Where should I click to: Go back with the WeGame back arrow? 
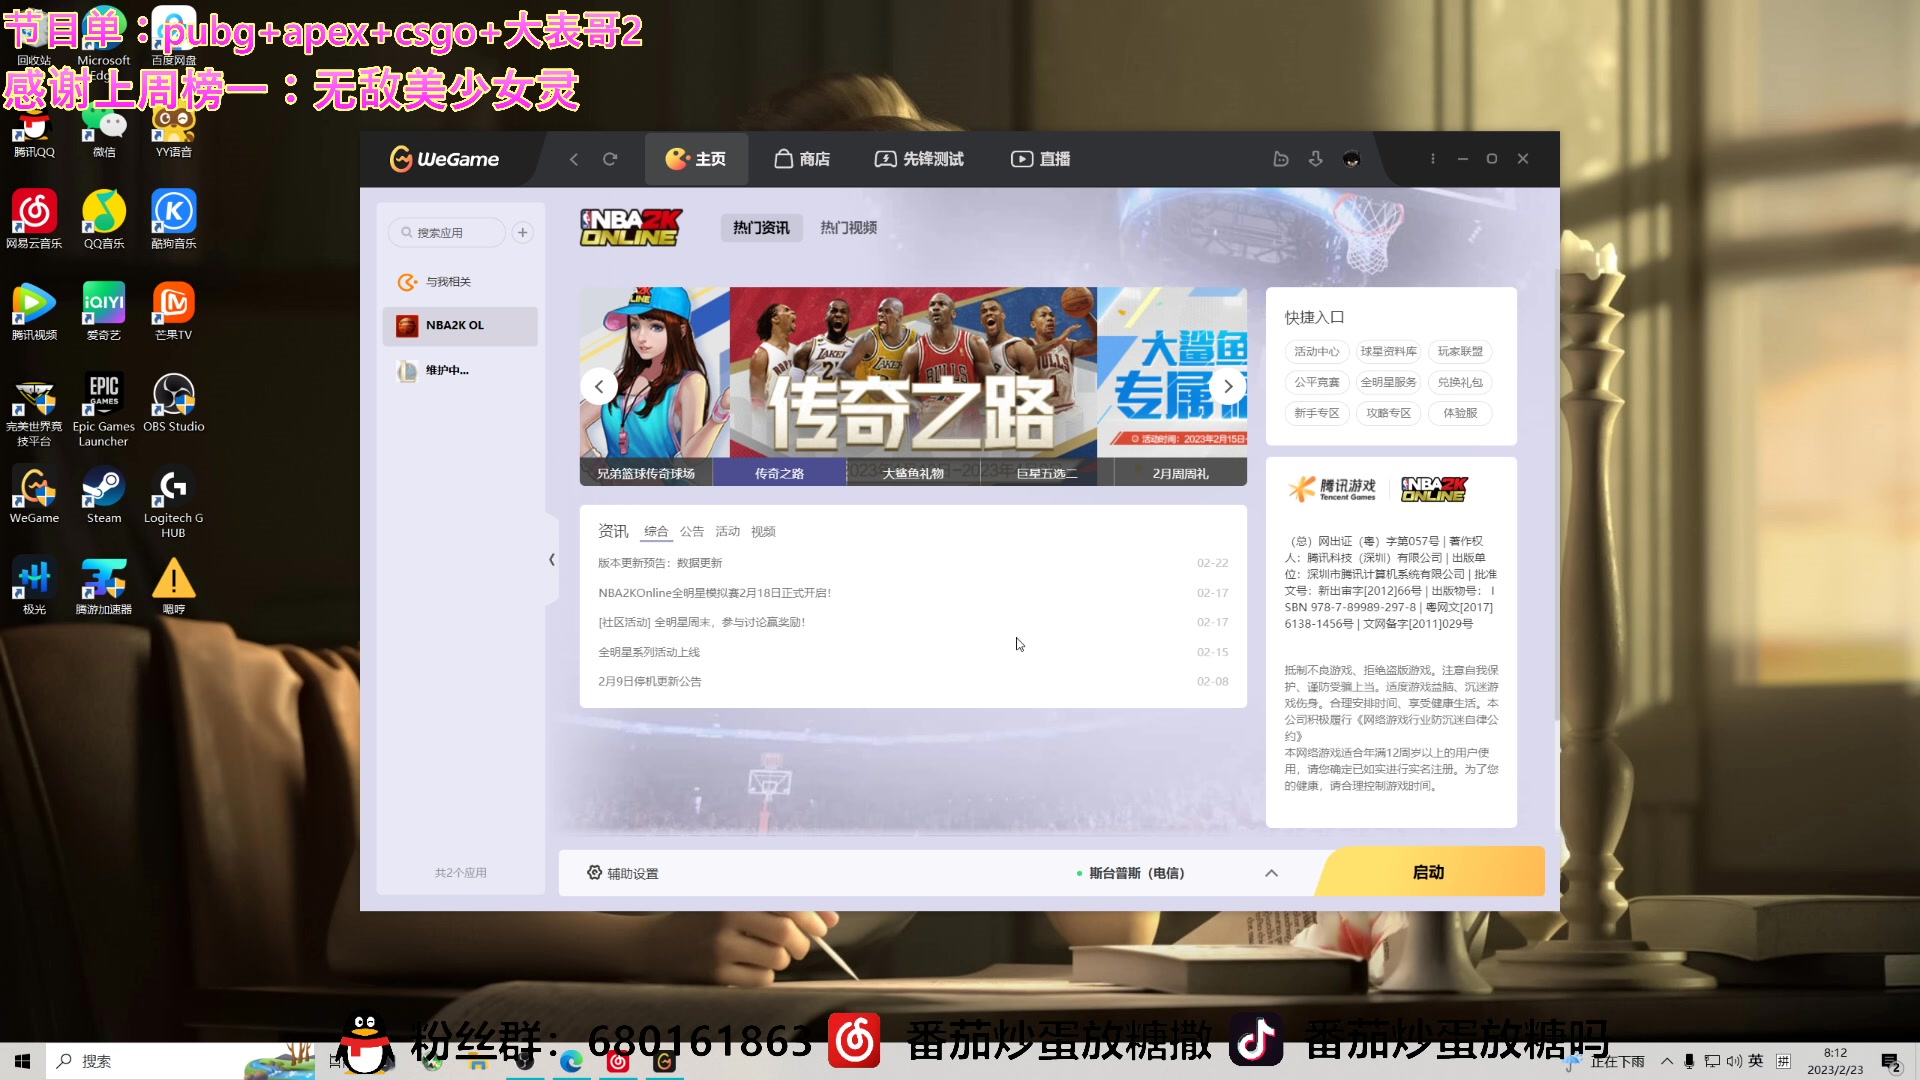tap(574, 159)
